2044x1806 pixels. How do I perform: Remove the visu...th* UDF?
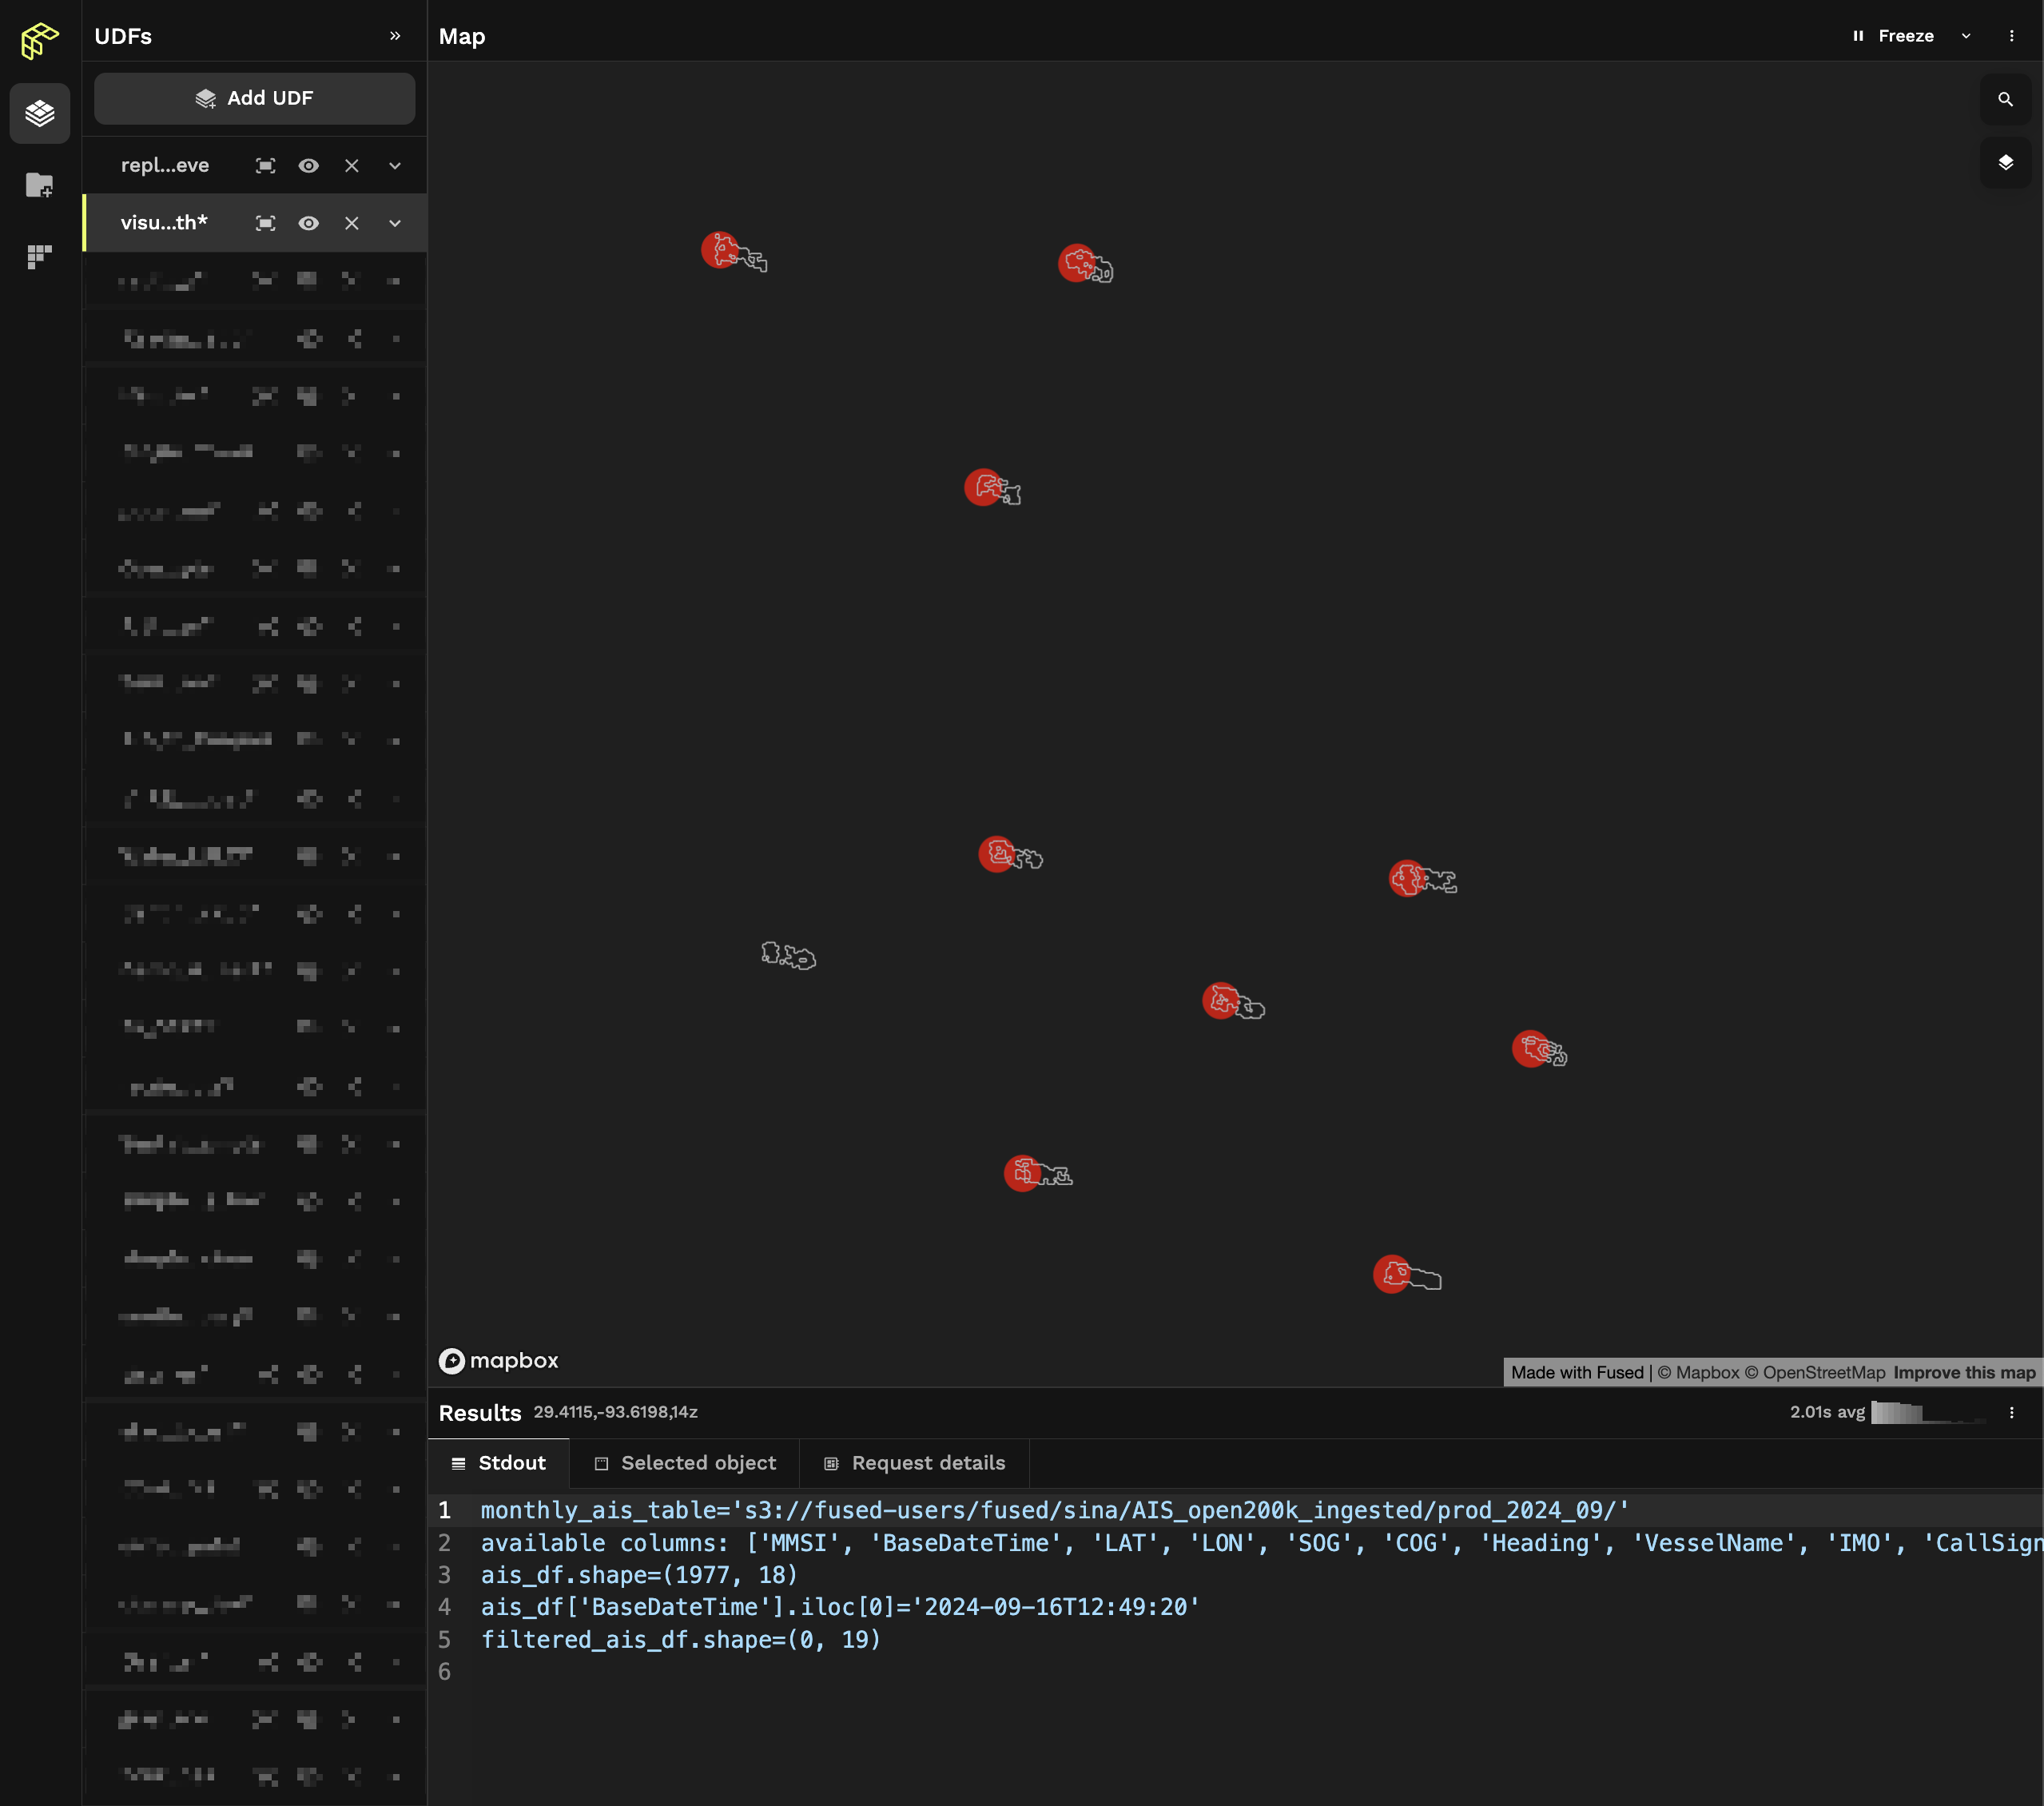tap(351, 223)
